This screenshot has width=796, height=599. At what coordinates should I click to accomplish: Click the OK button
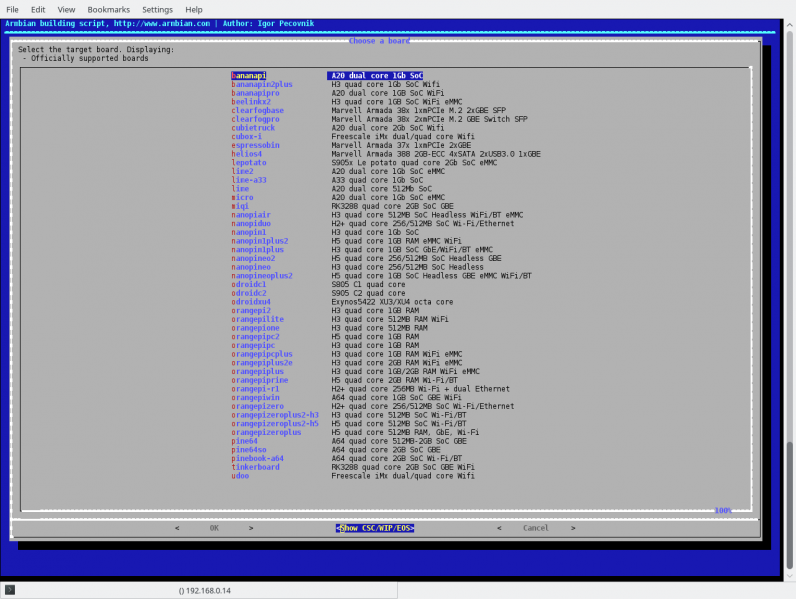[214, 528]
